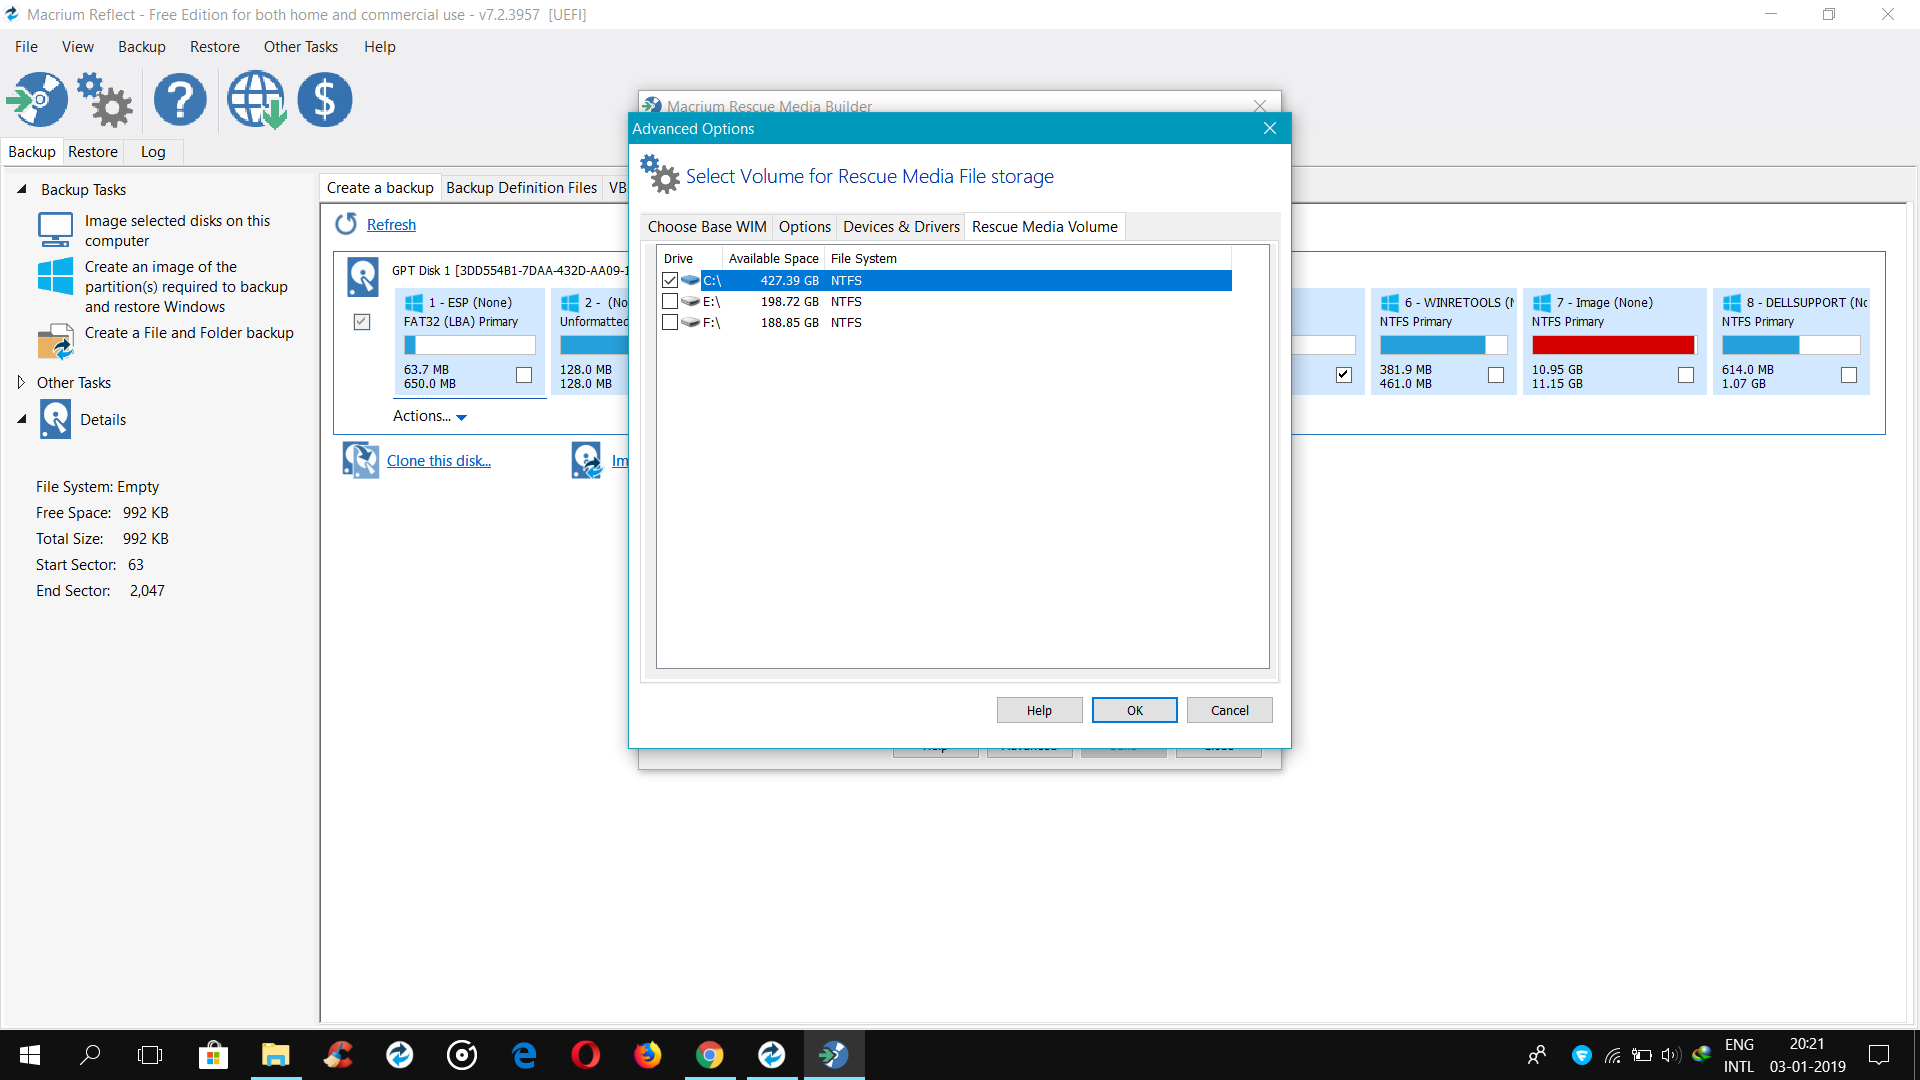Open Chrome from the taskbar

[710, 1055]
